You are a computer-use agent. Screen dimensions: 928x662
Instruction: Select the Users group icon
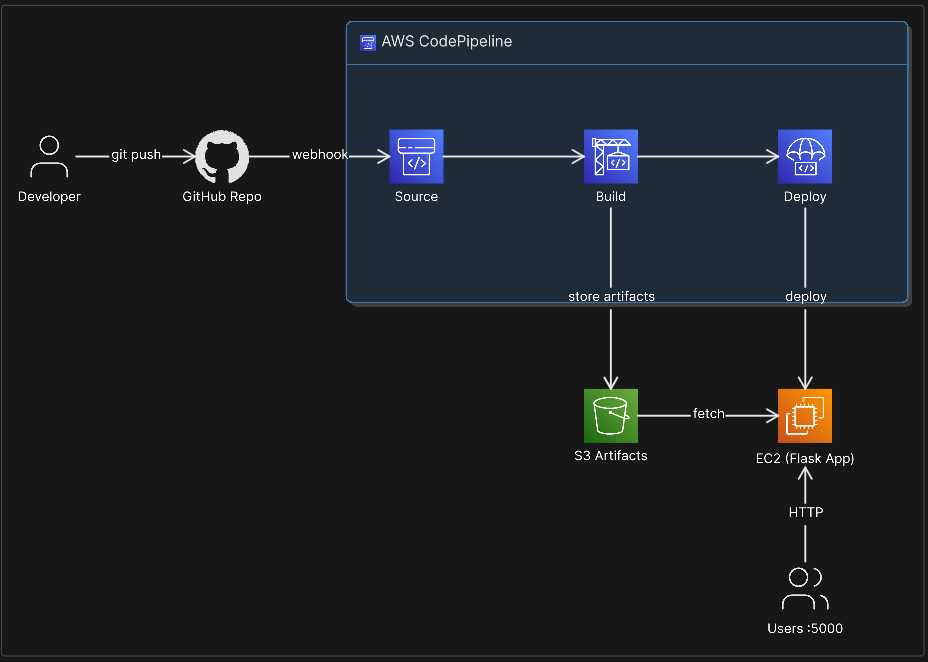click(x=805, y=589)
